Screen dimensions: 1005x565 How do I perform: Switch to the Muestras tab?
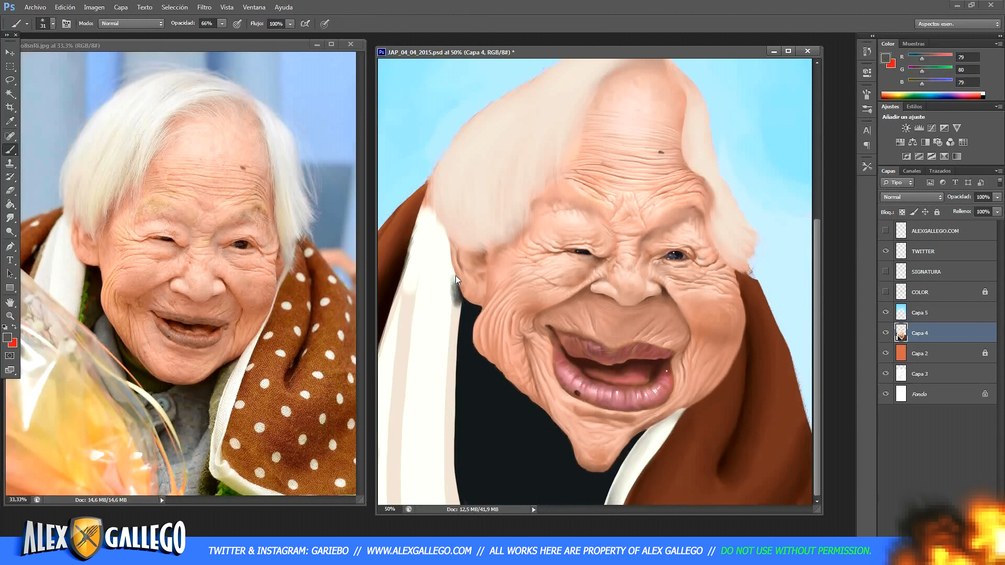click(913, 44)
